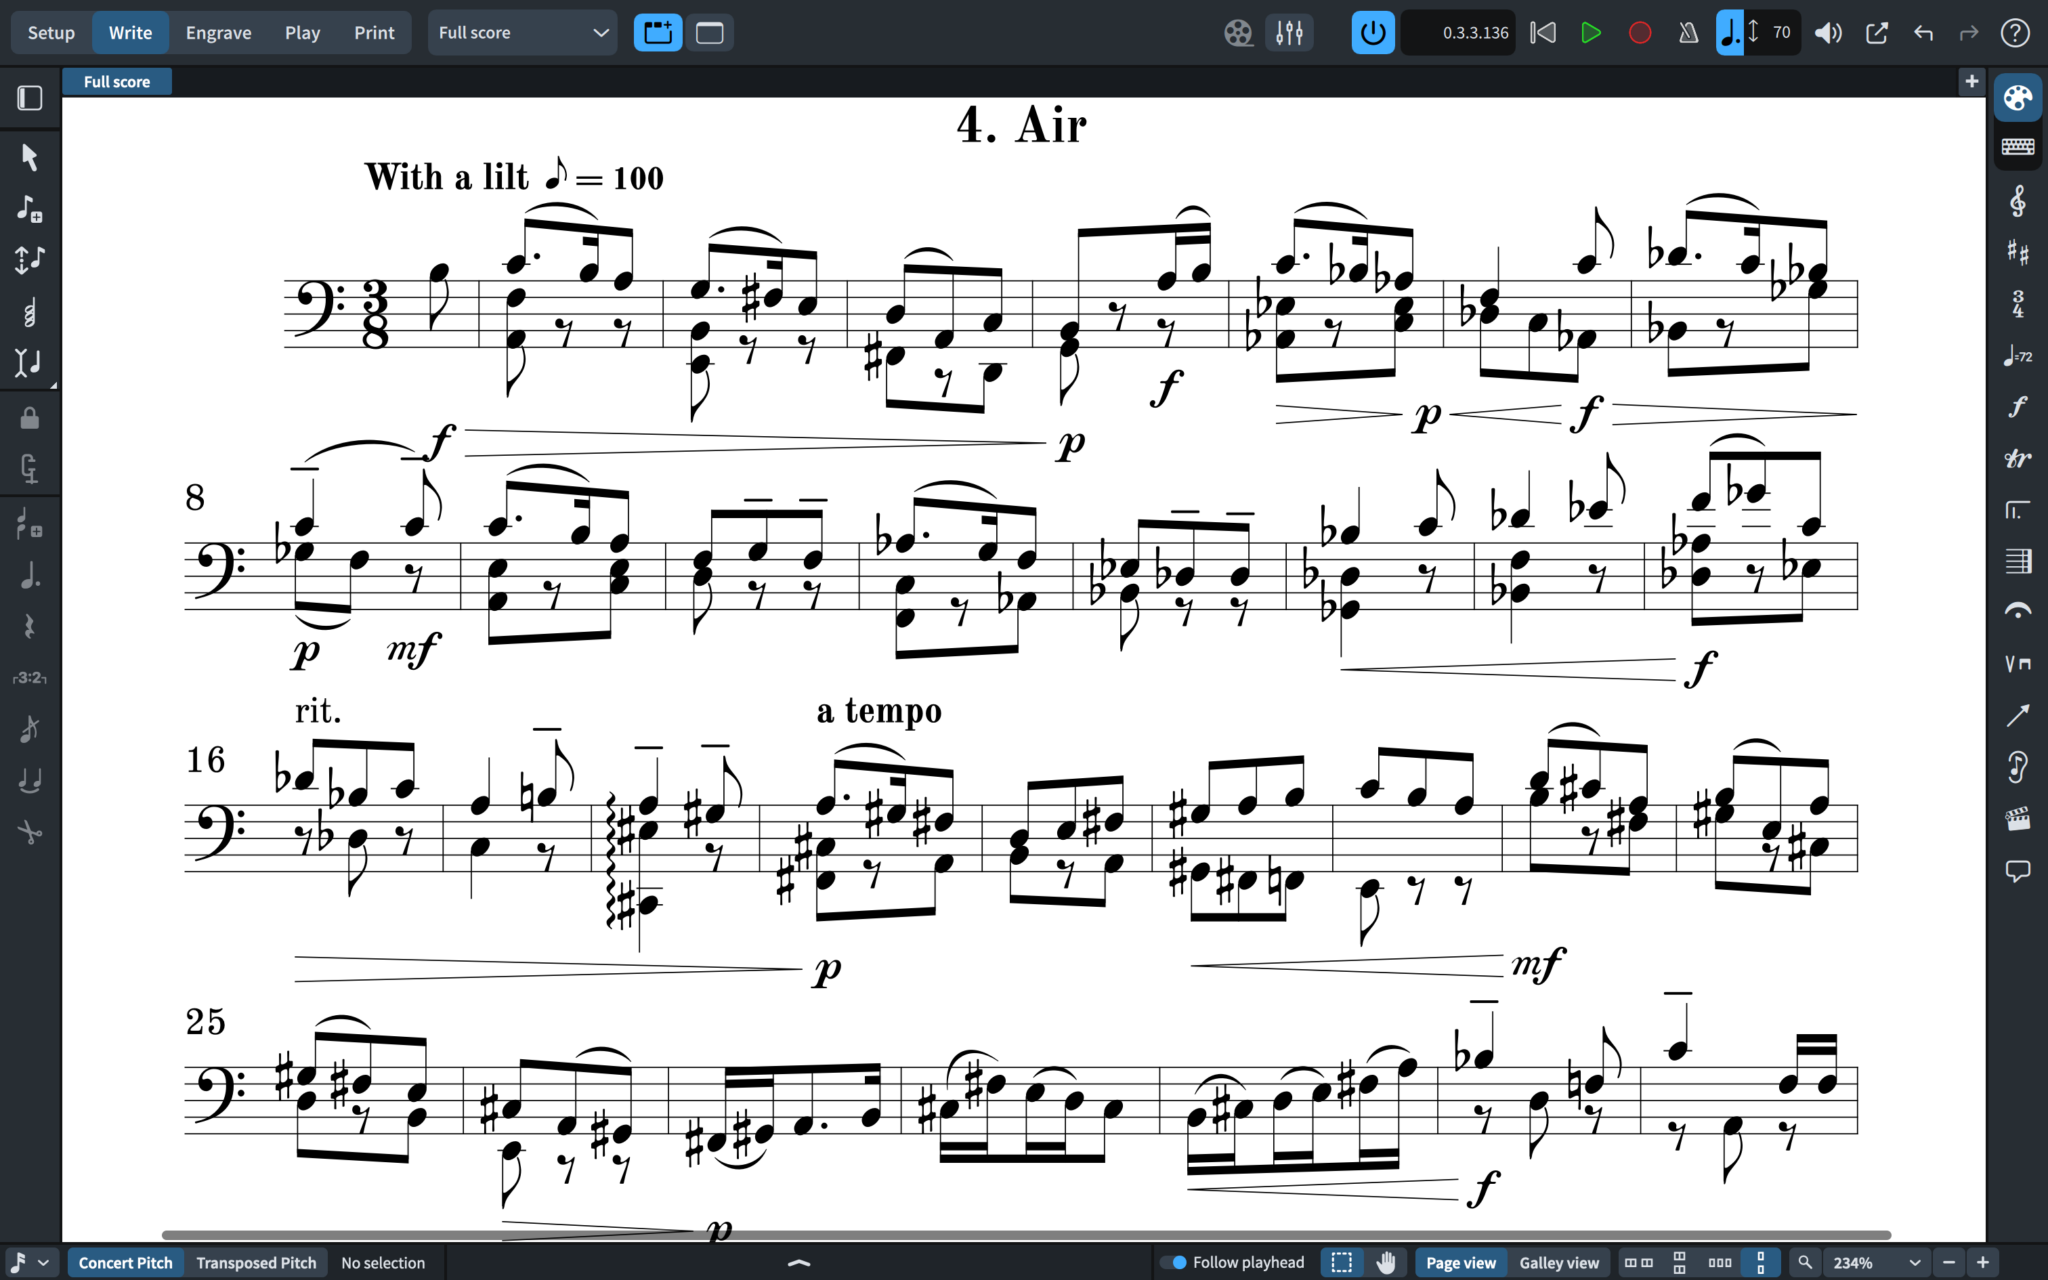Viewport: 2048px width, 1280px height.
Task: Open the Dynamics panel icon
Action: [x=2017, y=406]
